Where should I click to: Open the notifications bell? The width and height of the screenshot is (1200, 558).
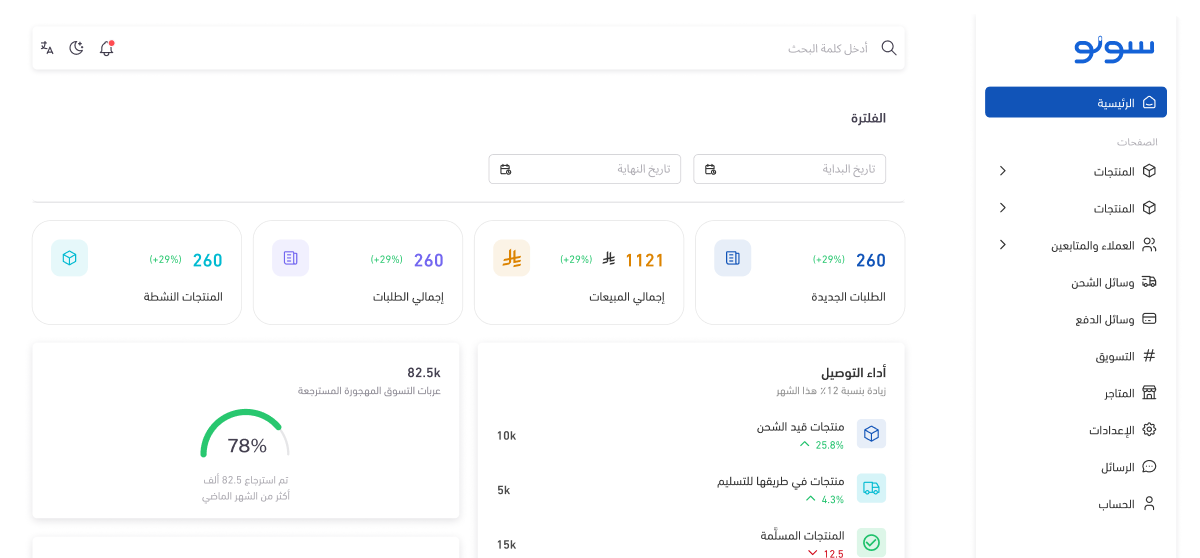[x=106, y=48]
